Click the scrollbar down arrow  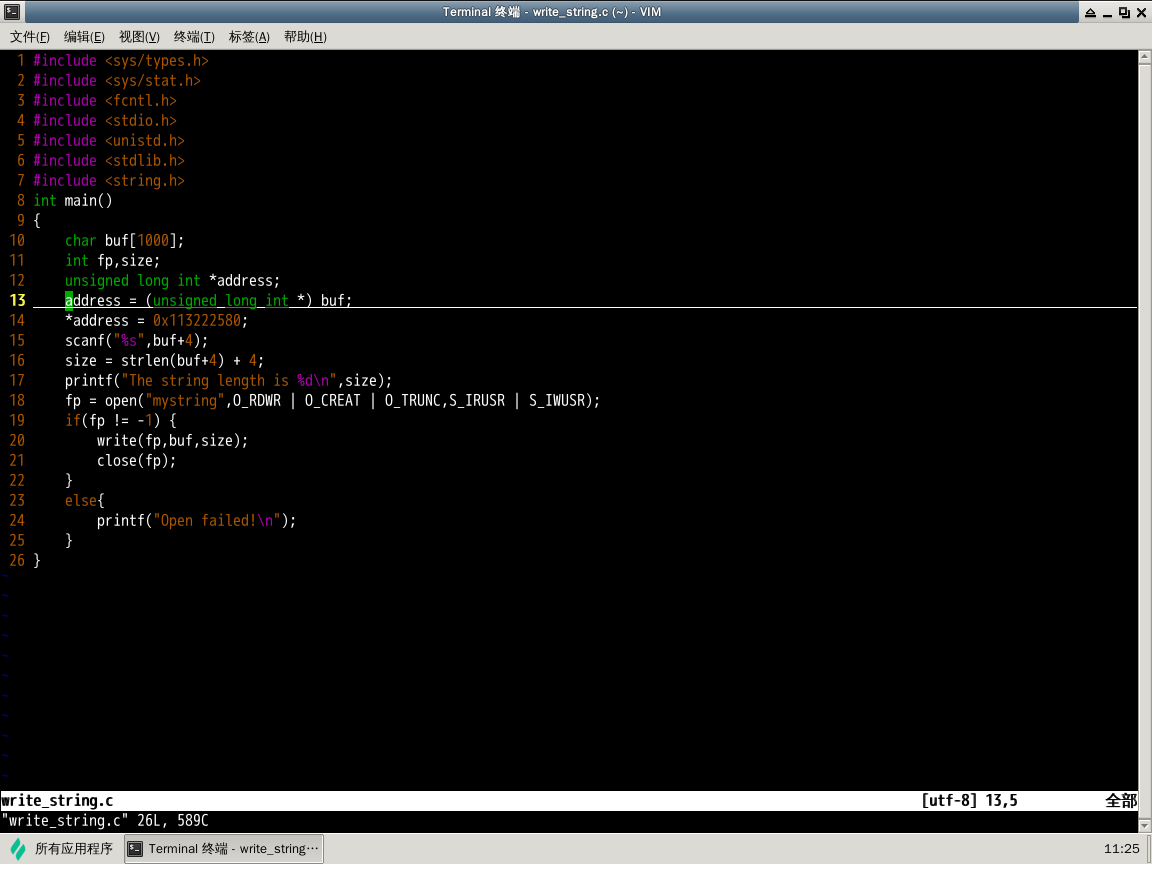[1144, 824]
